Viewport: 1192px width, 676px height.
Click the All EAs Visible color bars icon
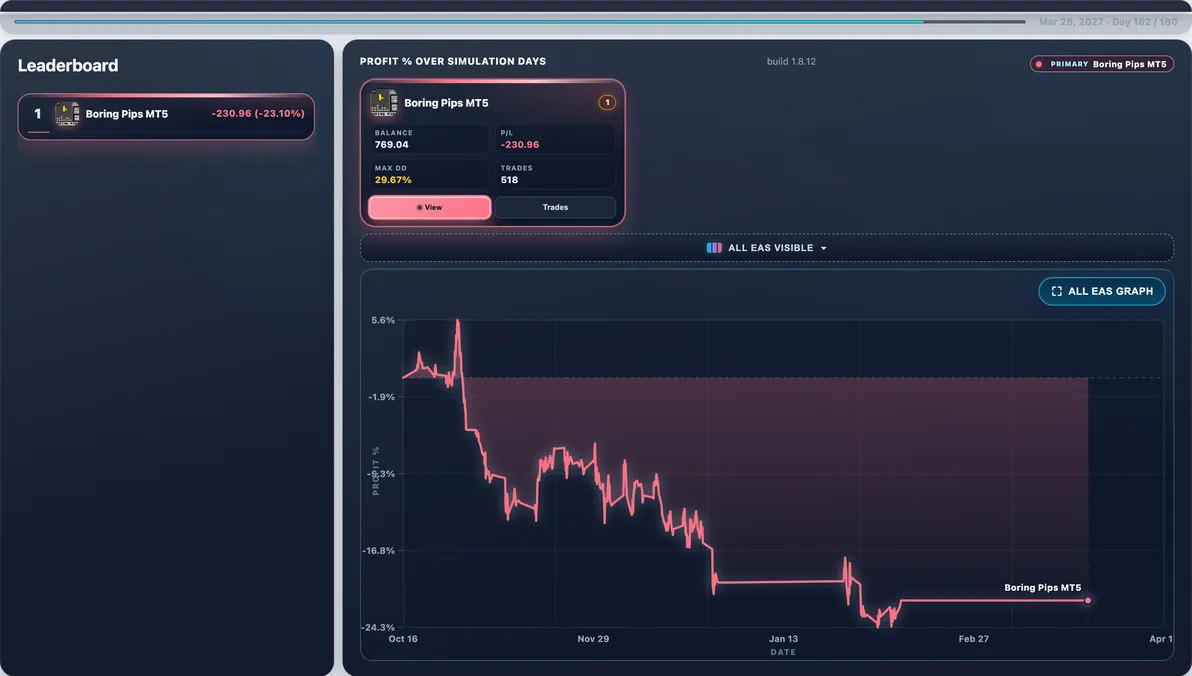tap(714, 248)
